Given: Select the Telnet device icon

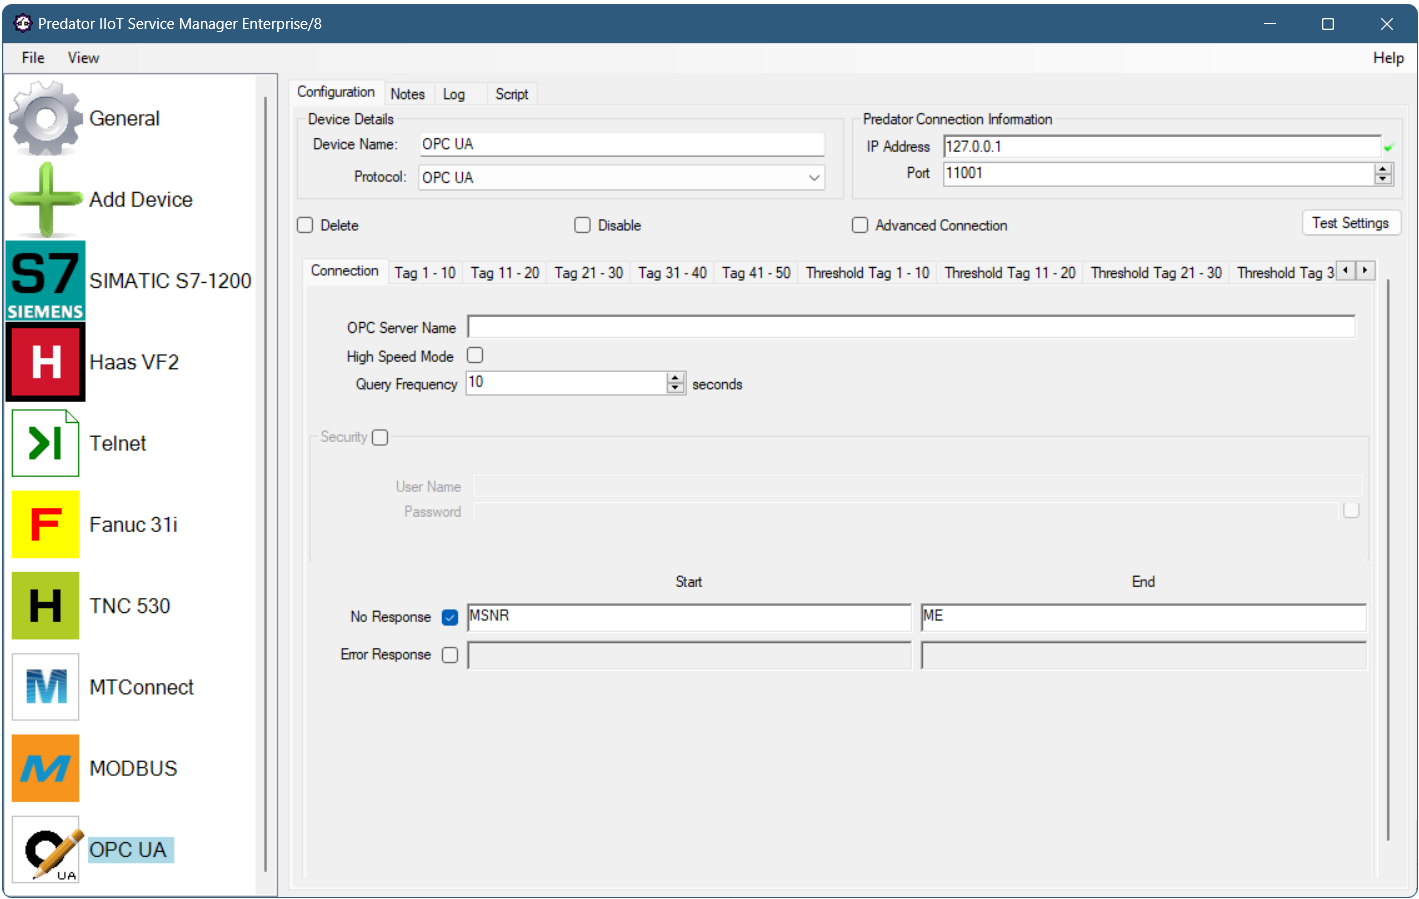Looking at the screenshot, I should tap(45, 443).
